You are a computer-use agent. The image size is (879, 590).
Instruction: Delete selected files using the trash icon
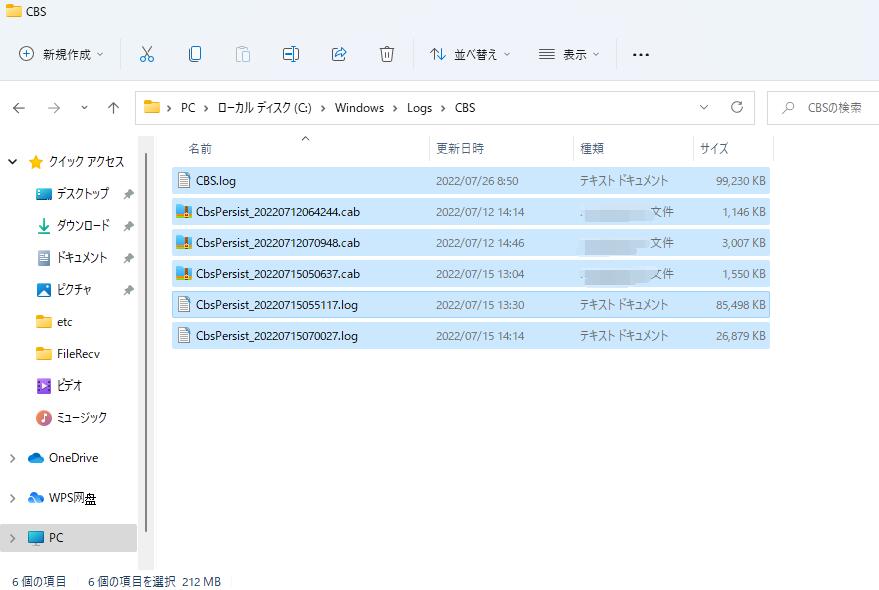click(x=387, y=54)
